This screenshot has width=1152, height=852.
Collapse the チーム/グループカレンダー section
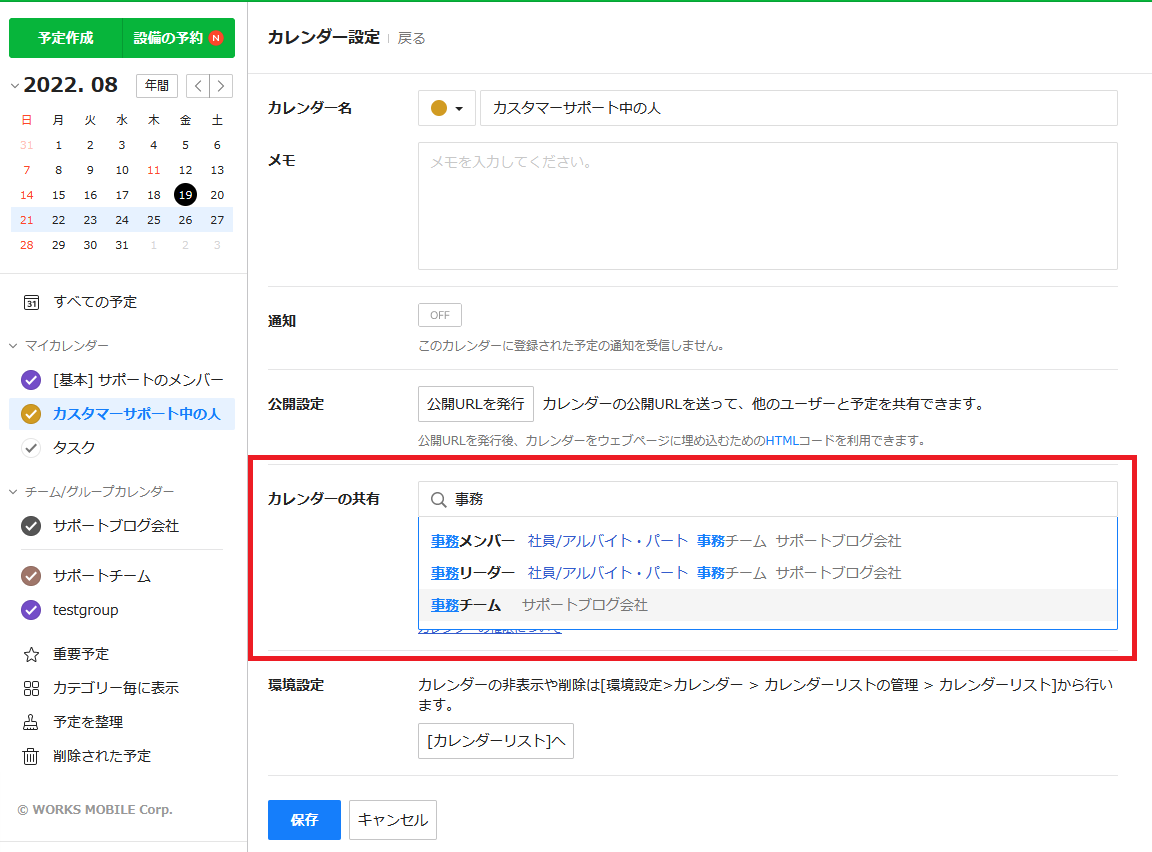pos(14,492)
